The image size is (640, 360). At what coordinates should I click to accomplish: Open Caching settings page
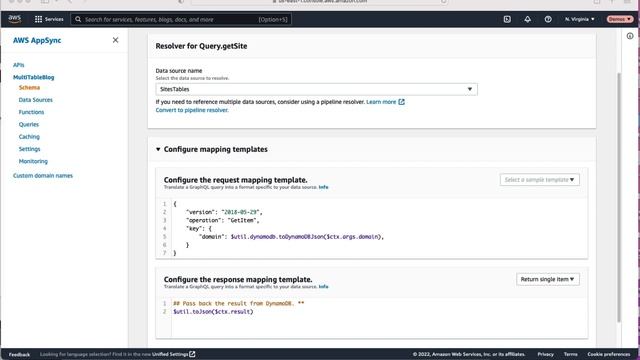(x=29, y=136)
